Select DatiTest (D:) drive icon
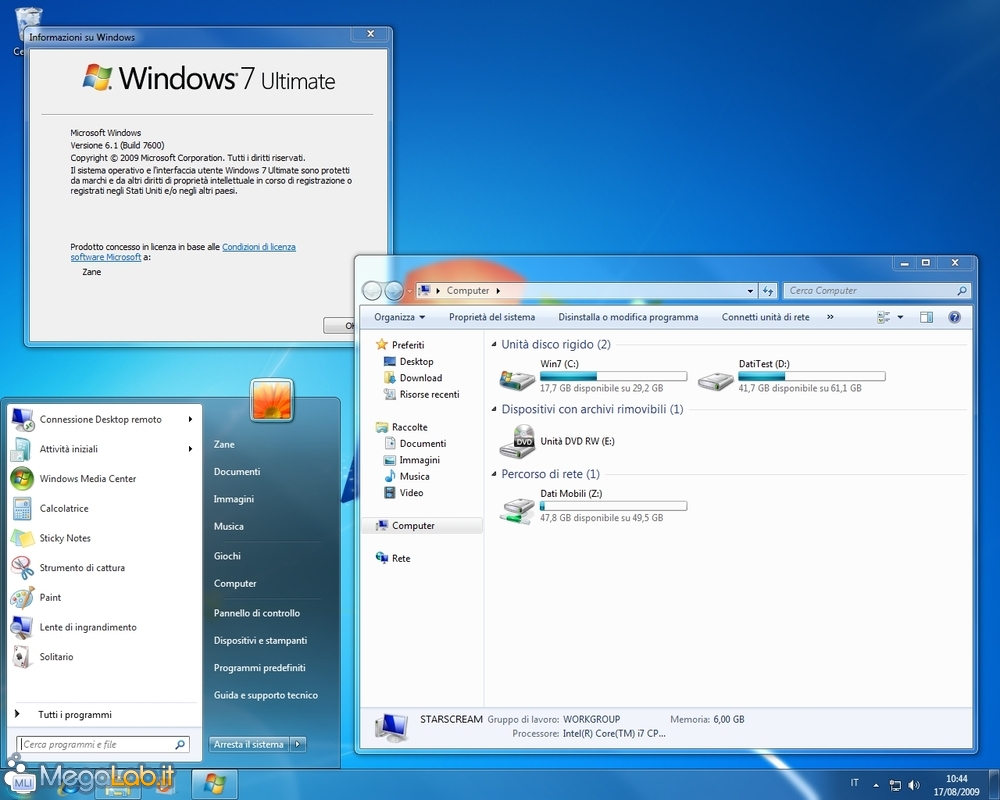Viewport: 1000px width, 800px height. 716,381
